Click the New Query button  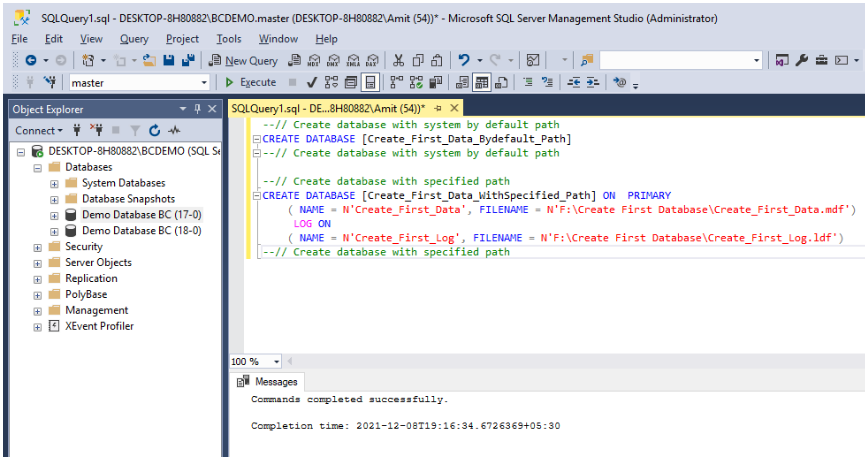(243, 60)
